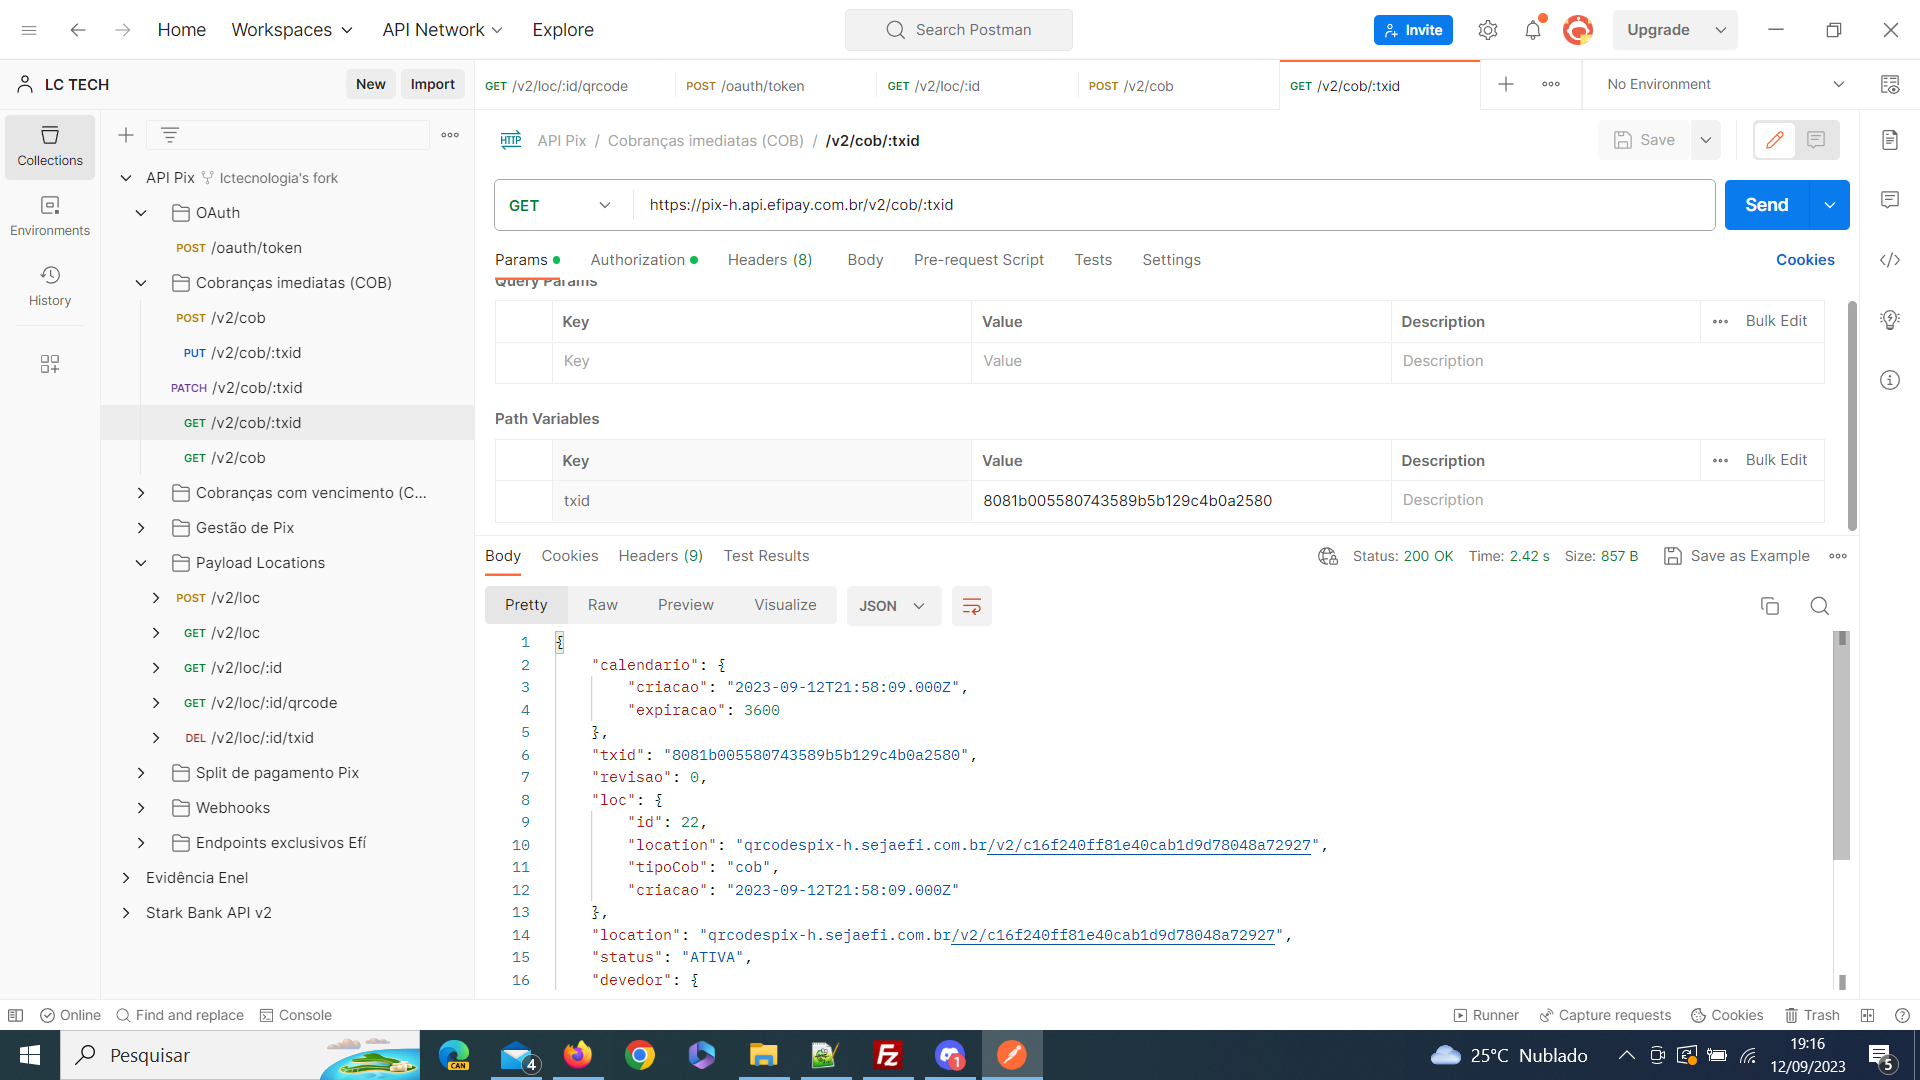
Task: Toggle the Visualize response view
Action: [785, 604]
